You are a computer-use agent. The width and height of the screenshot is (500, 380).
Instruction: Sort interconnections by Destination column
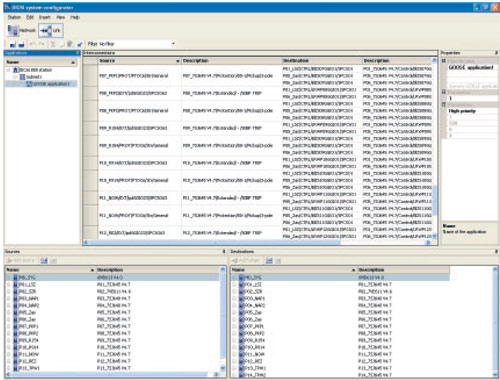(x=322, y=61)
